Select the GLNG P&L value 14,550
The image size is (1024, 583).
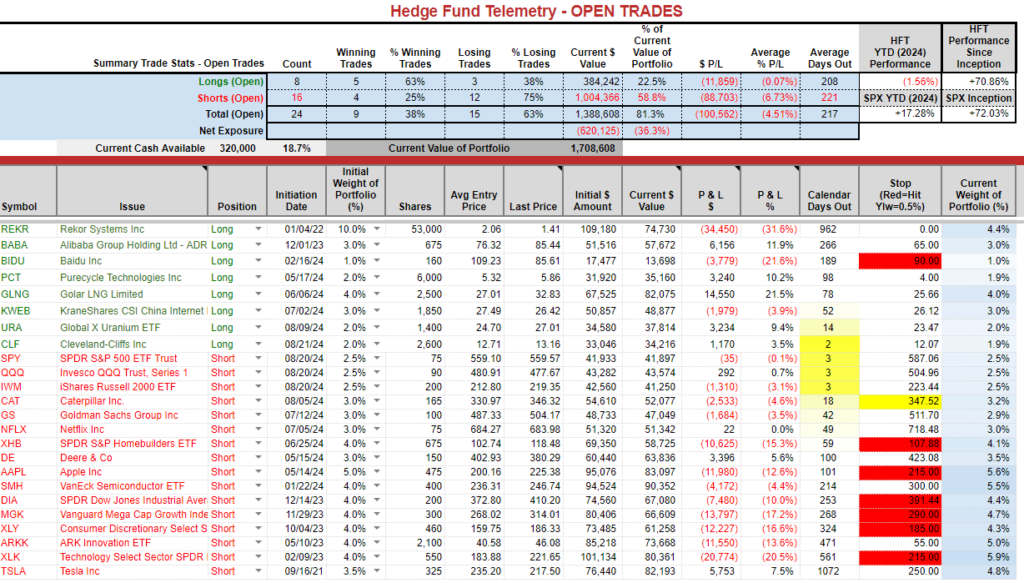[x=711, y=294]
